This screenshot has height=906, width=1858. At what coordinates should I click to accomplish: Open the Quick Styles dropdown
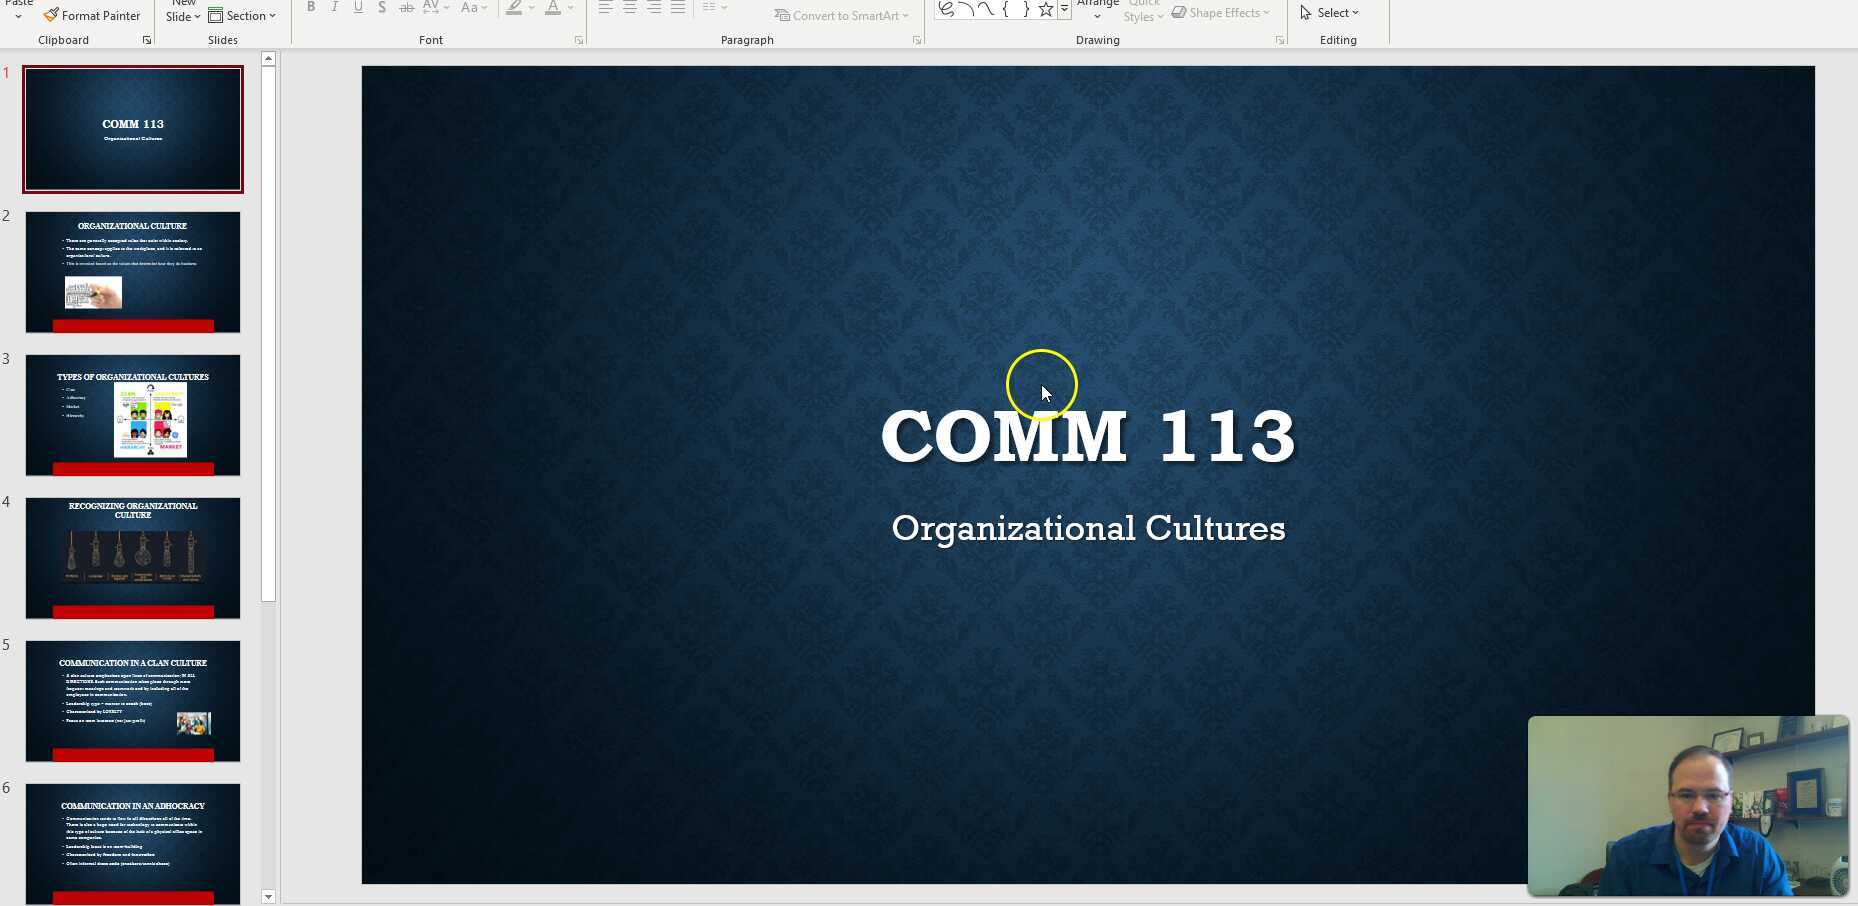tap(1142, 12)
